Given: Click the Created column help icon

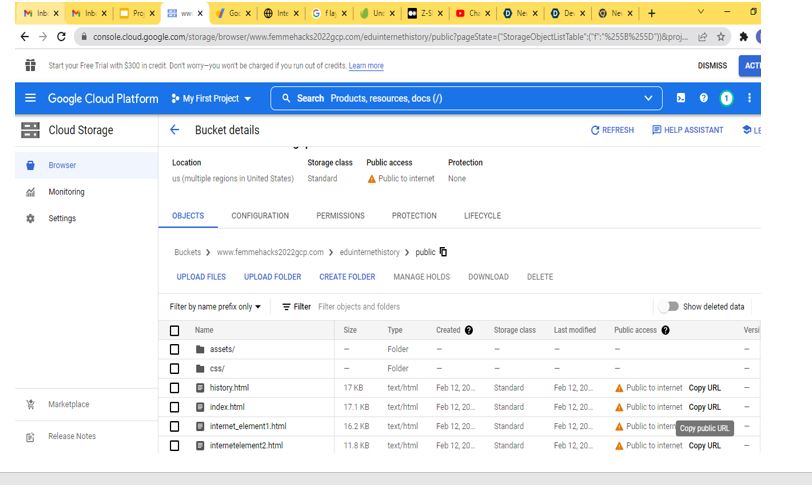Looking at the screenshot, I should [469, 330].
